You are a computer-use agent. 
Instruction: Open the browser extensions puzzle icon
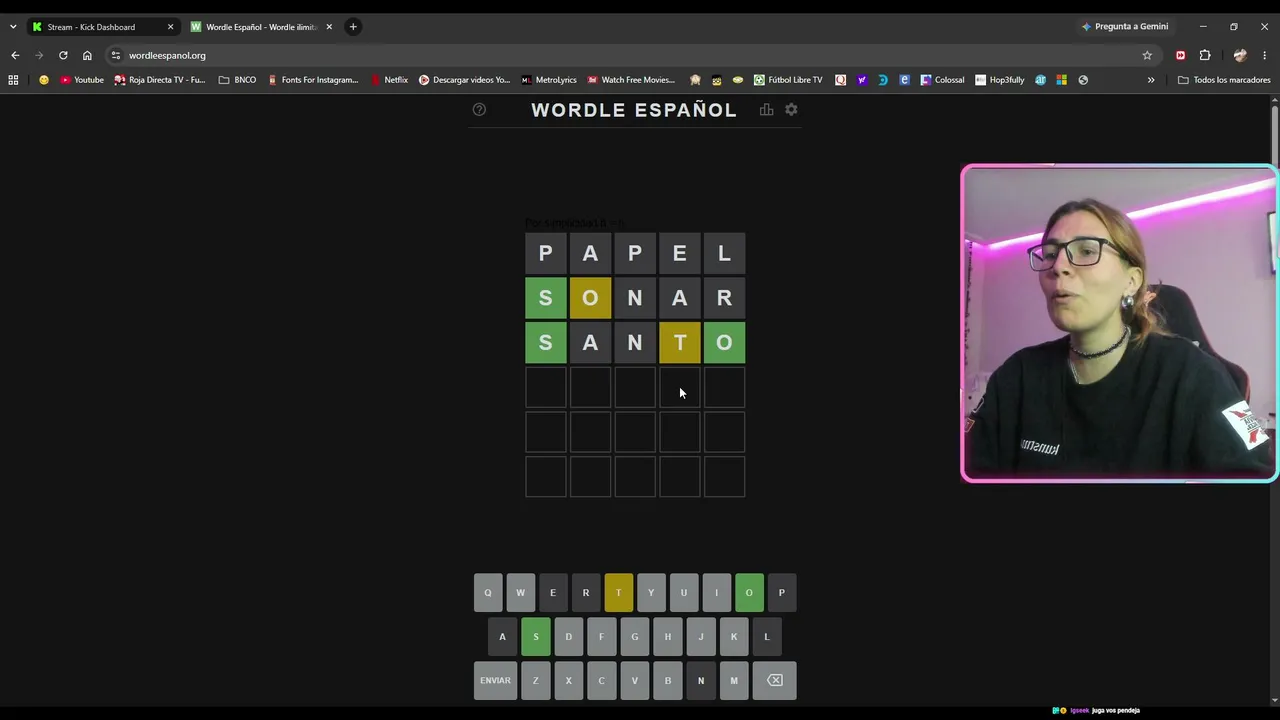(1205, 55)
